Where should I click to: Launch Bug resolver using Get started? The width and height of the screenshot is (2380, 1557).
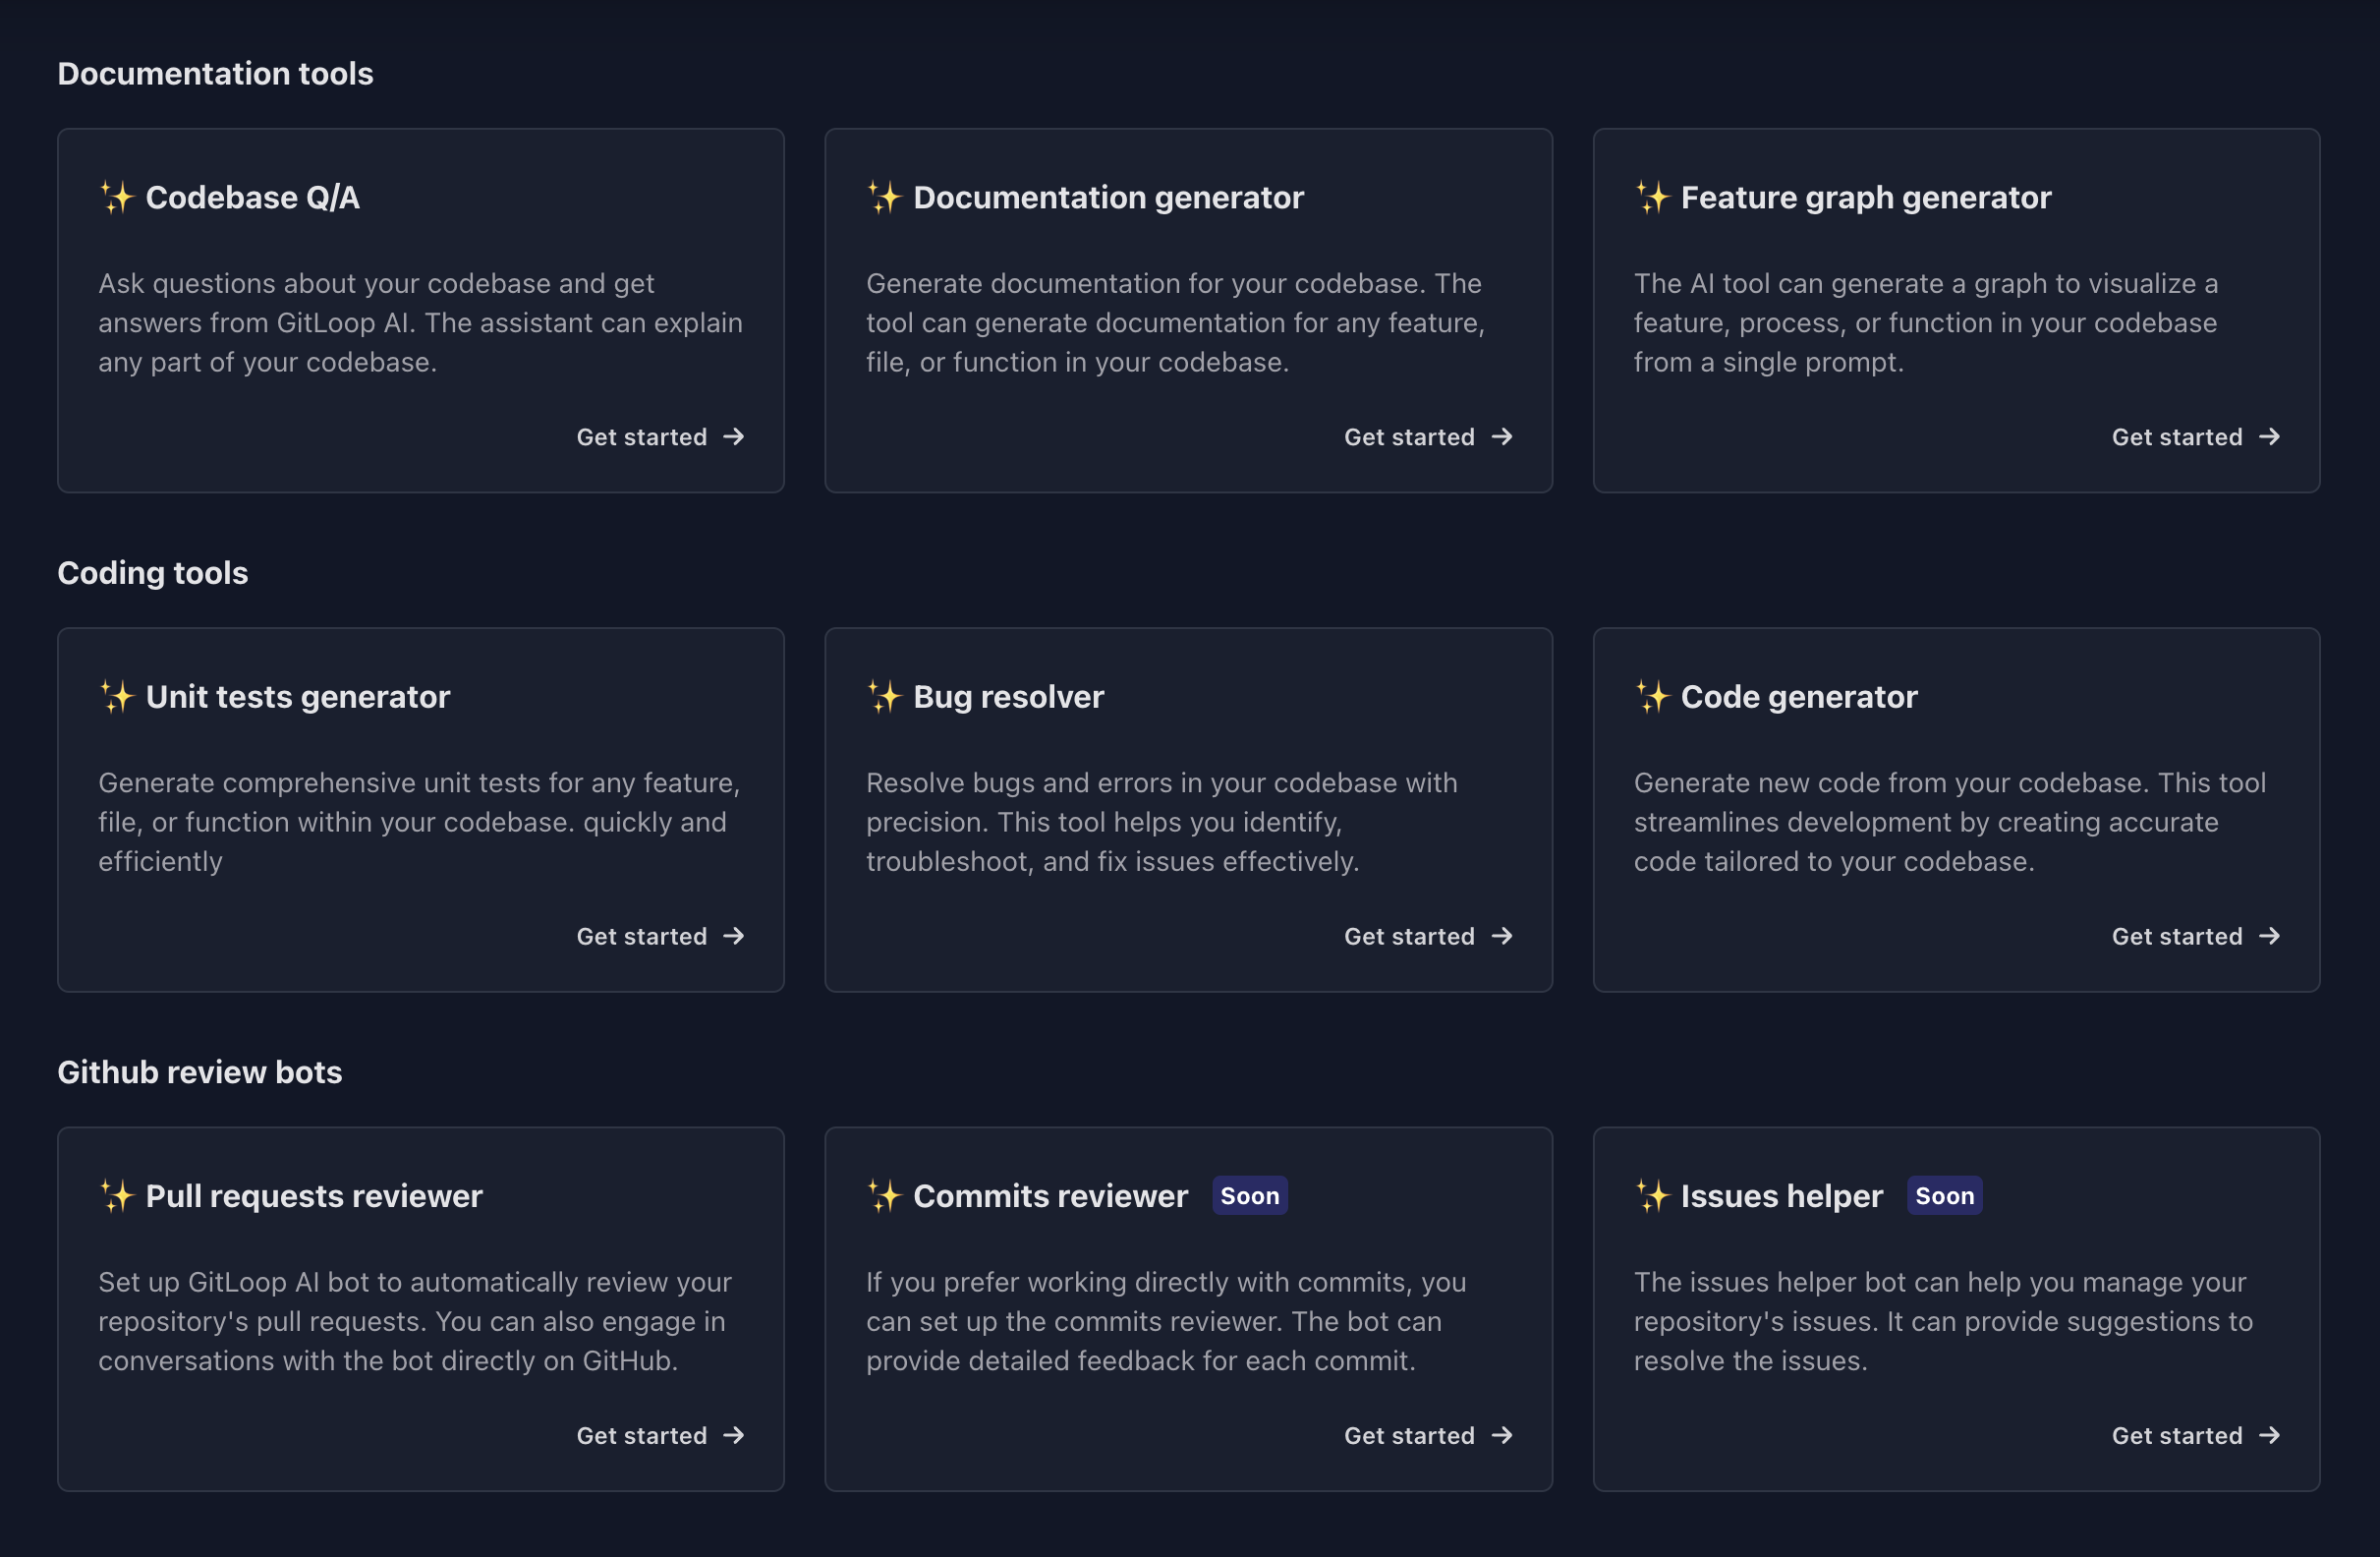point(1427,936)
